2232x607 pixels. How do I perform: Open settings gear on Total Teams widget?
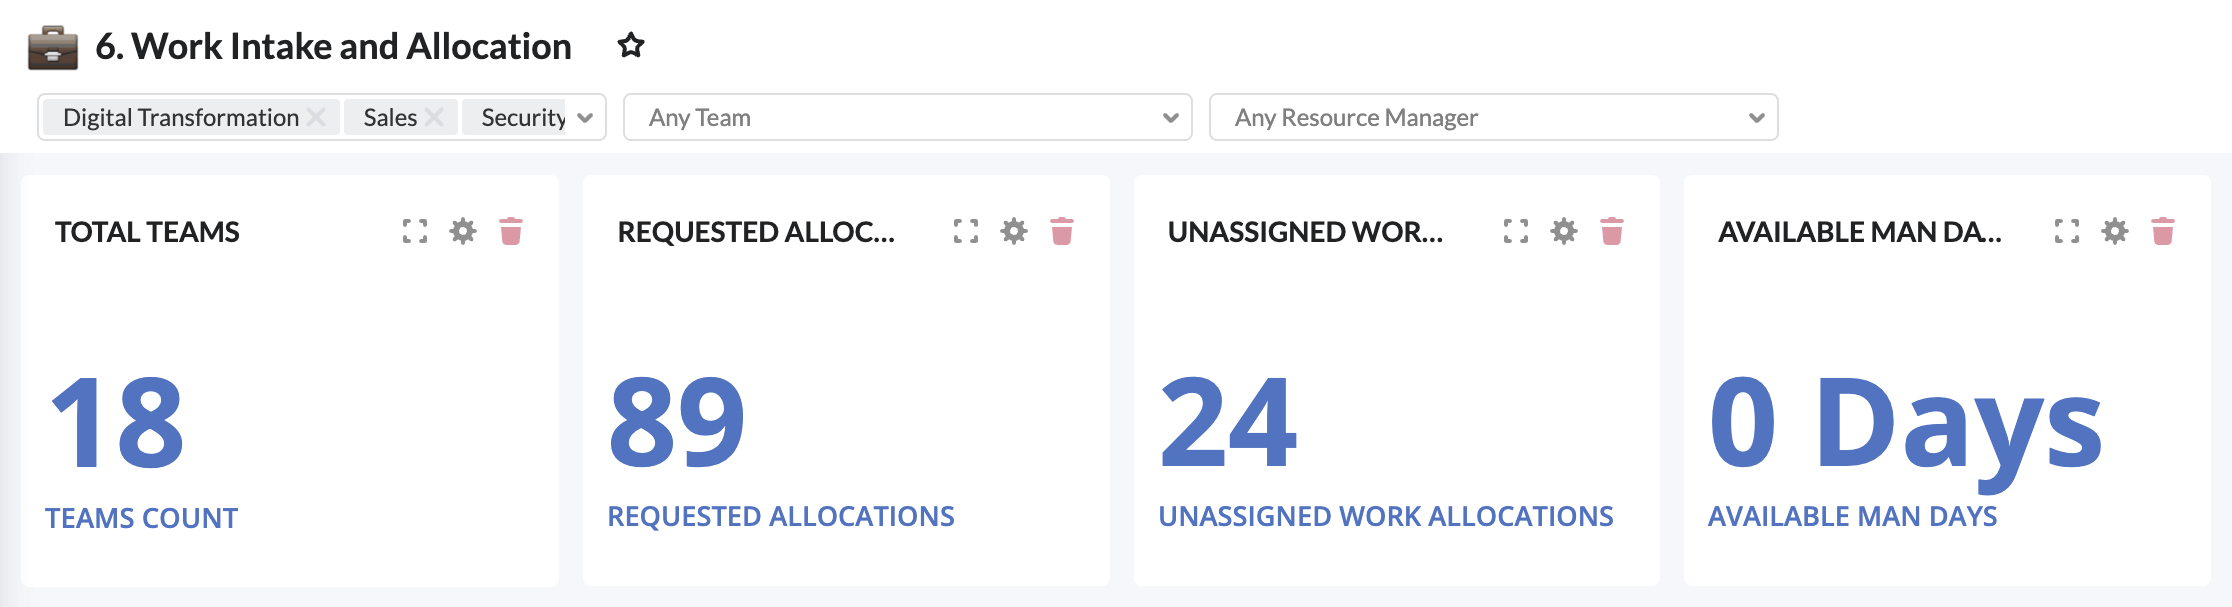pyautogui.click(x=463, y=232)
